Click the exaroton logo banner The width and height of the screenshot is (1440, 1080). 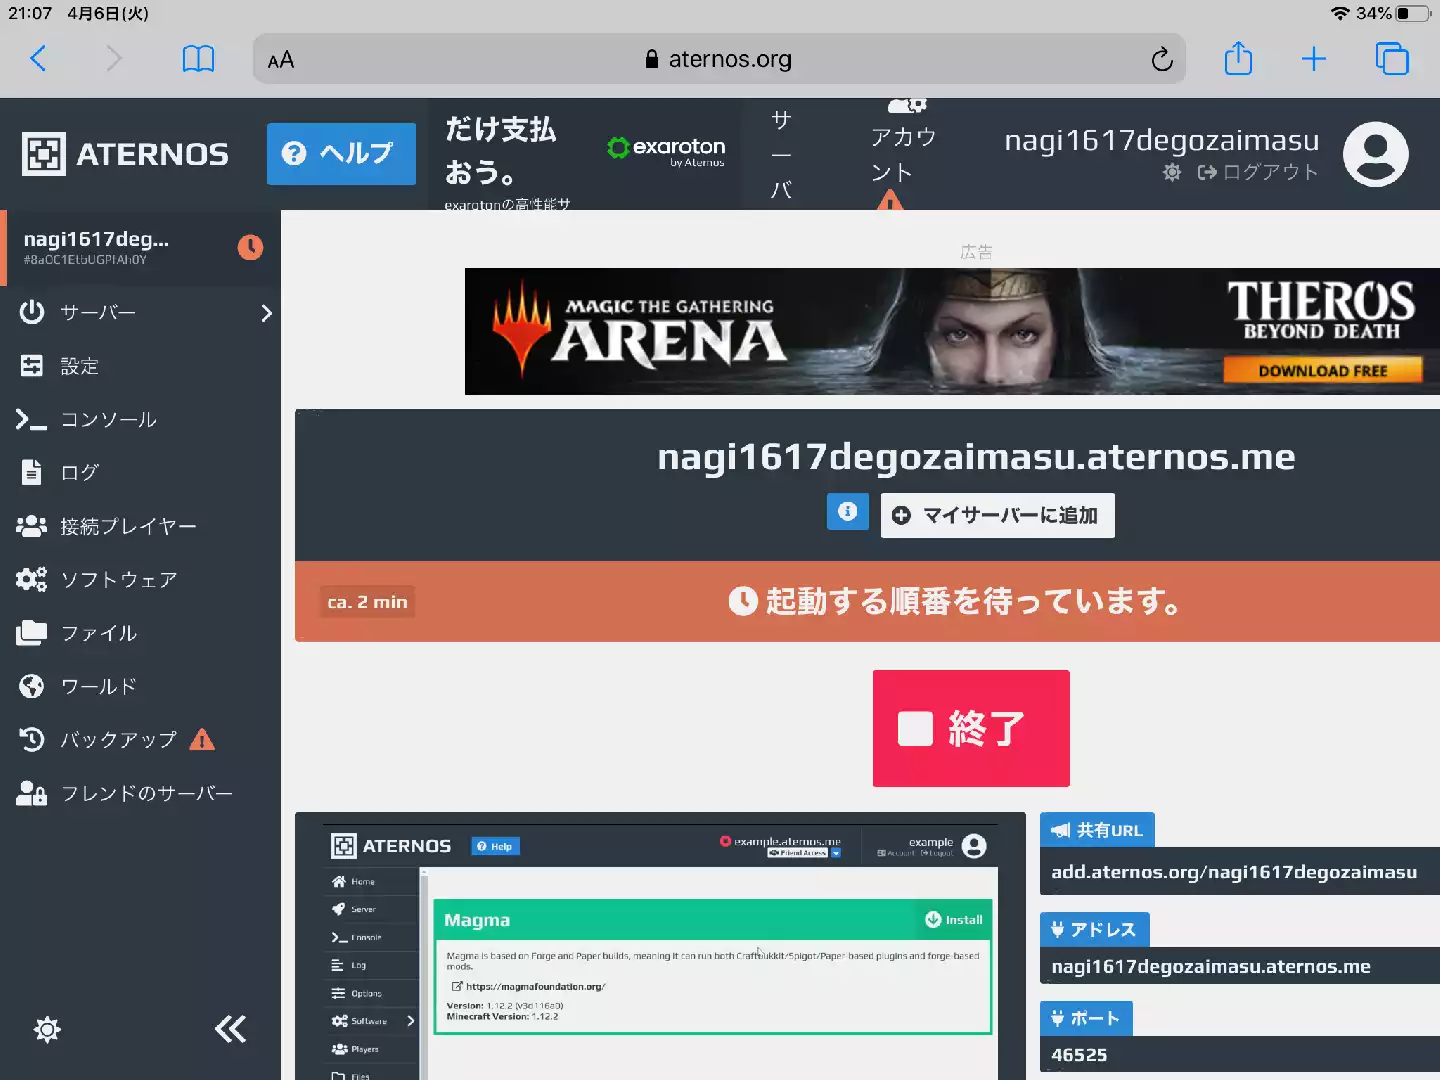(666, 151)
